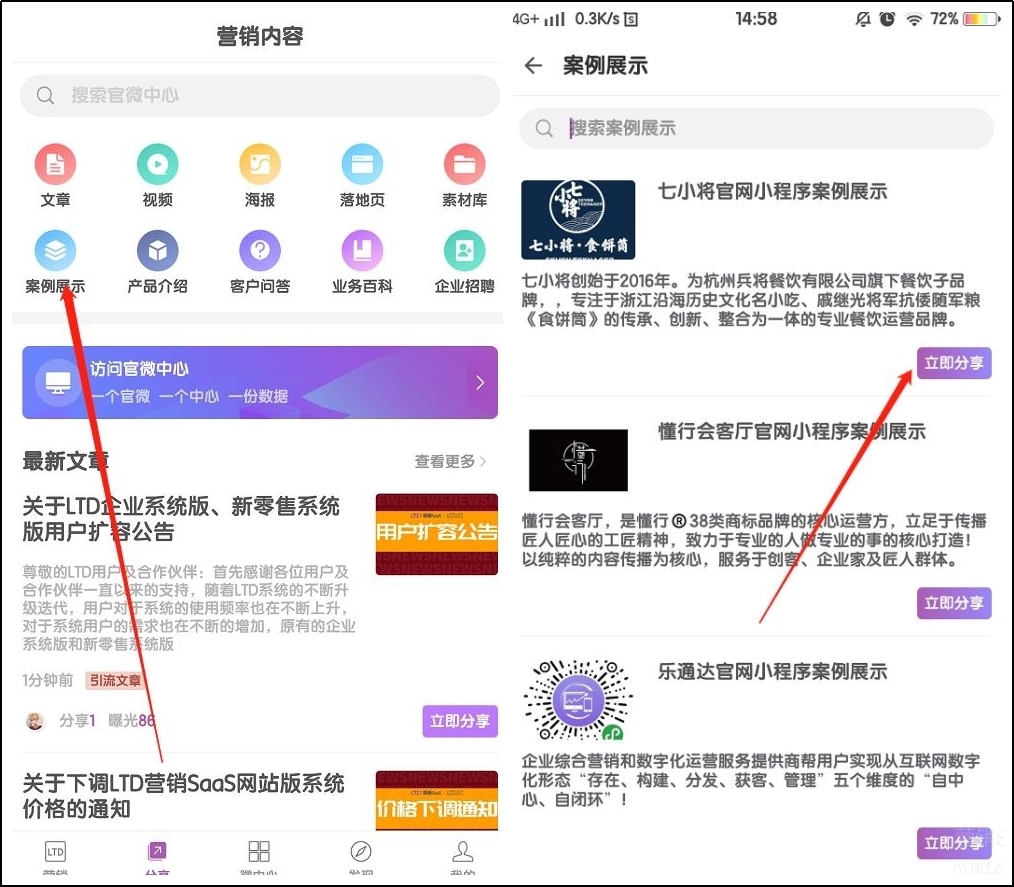Open the 企业招聘 recruitment icon
Screen dimensions: 1014x887
tap(464, 251)
